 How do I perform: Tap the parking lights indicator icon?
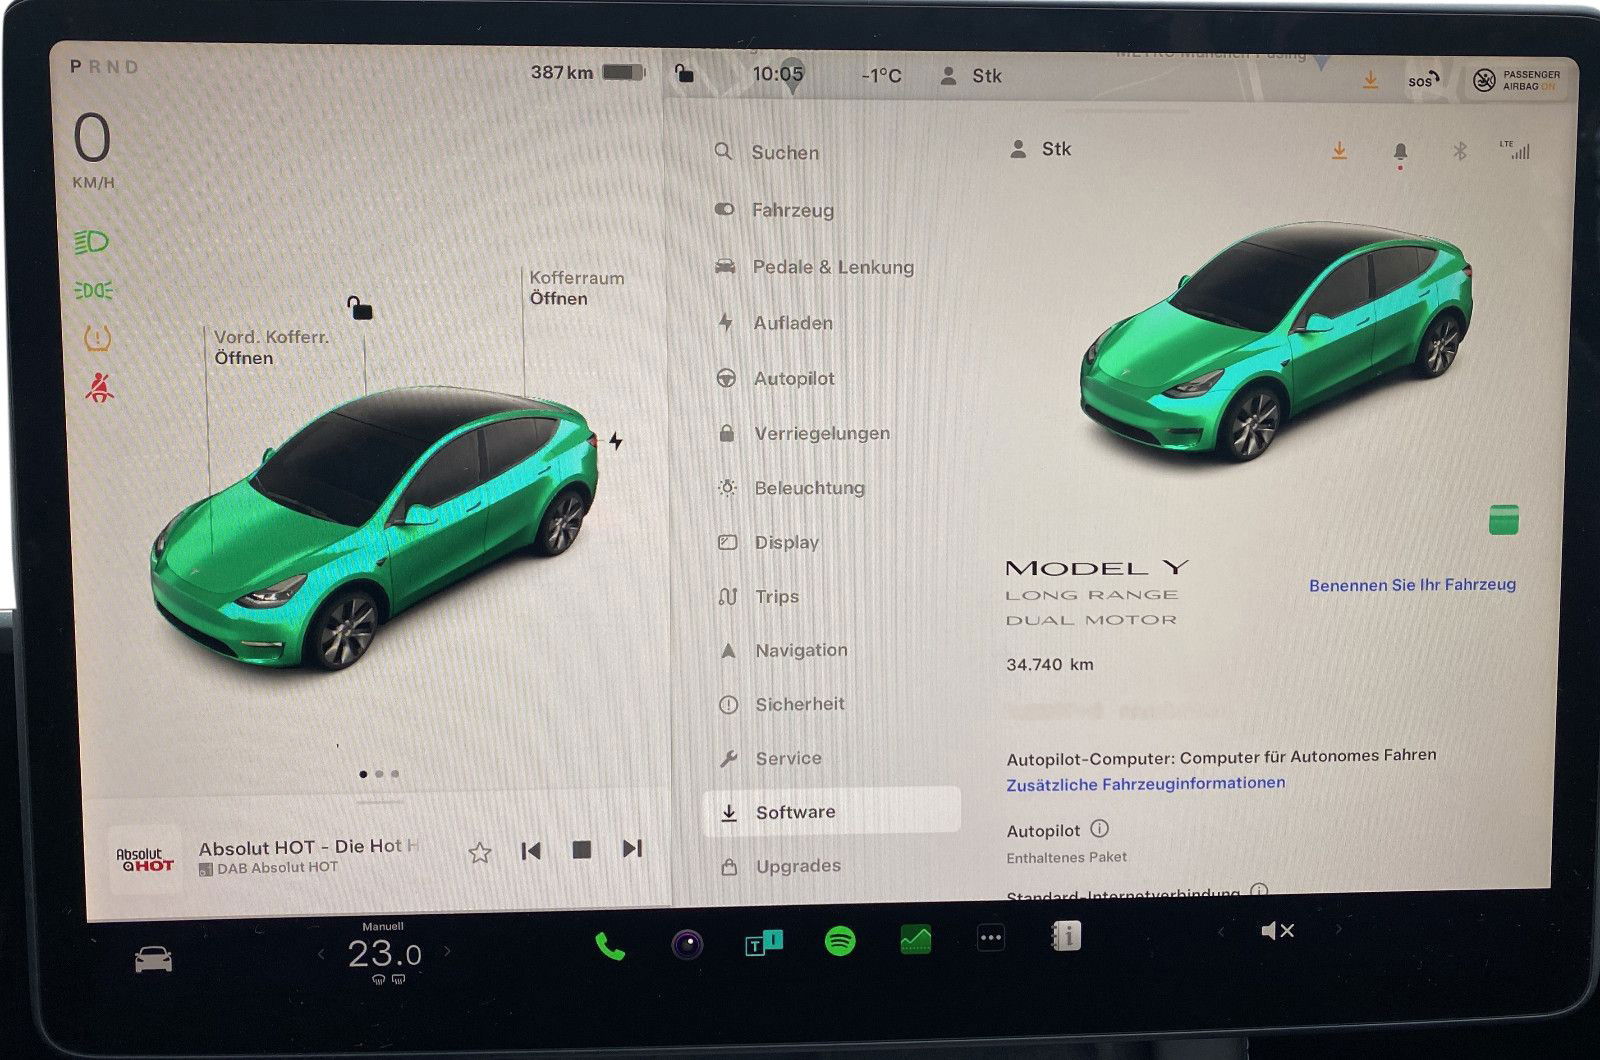[93, 290]
